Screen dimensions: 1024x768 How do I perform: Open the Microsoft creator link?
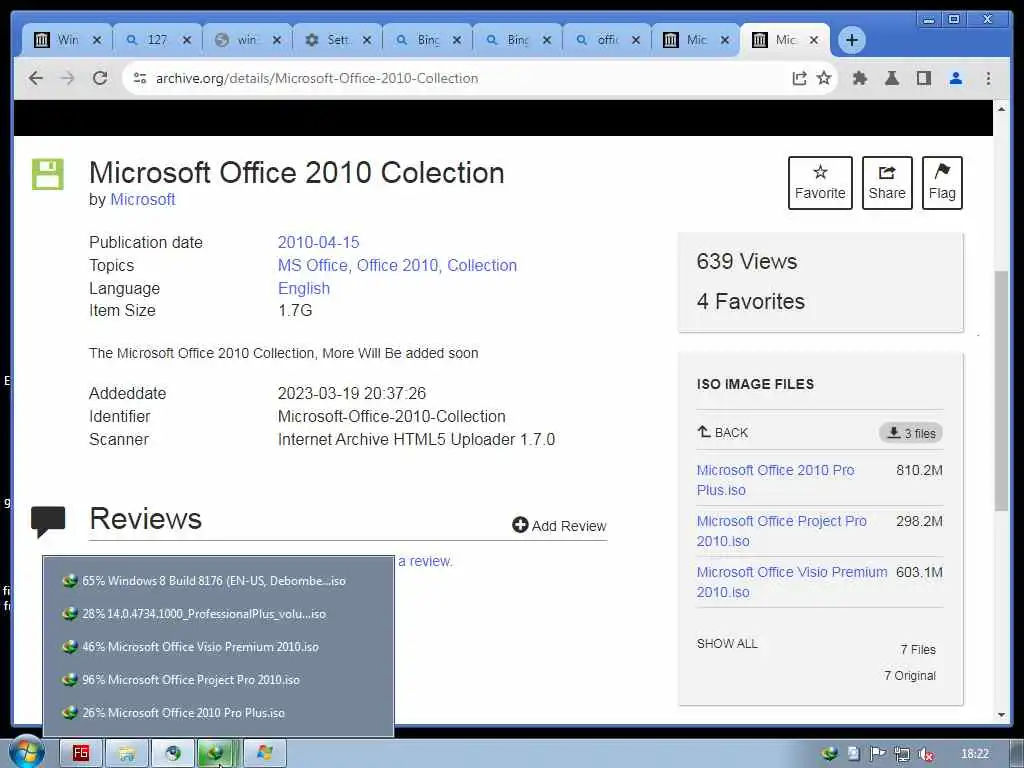pos(142,200)
